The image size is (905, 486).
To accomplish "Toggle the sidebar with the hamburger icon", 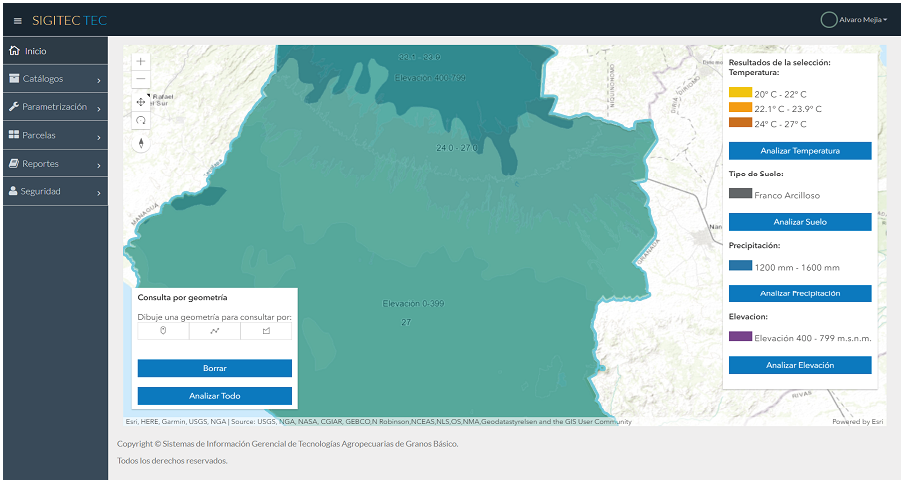I will click(17, 20).
